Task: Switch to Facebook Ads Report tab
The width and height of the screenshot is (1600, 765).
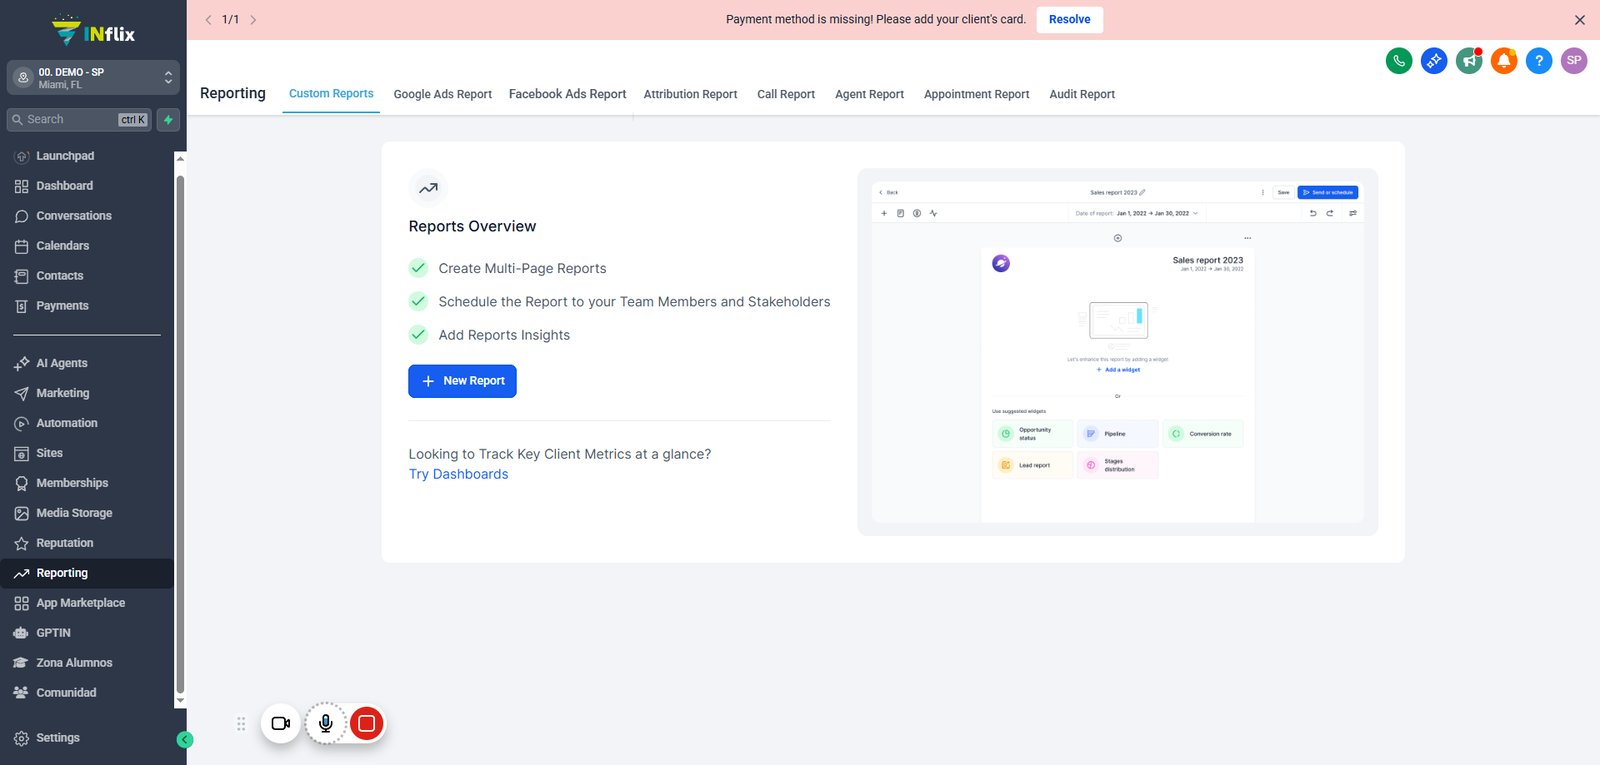Action: tap(568, 94)
